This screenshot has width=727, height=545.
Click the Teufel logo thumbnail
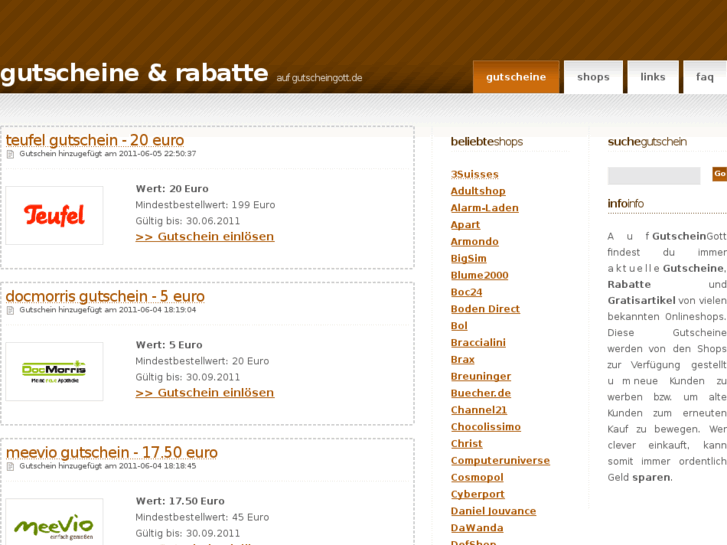click(54, 216)
